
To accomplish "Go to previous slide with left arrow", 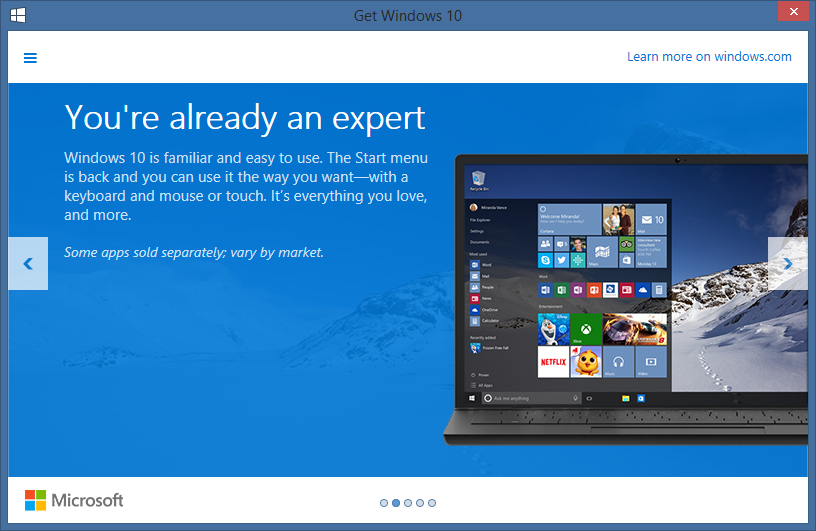I will pyautogui.click(x=28, y=263).
